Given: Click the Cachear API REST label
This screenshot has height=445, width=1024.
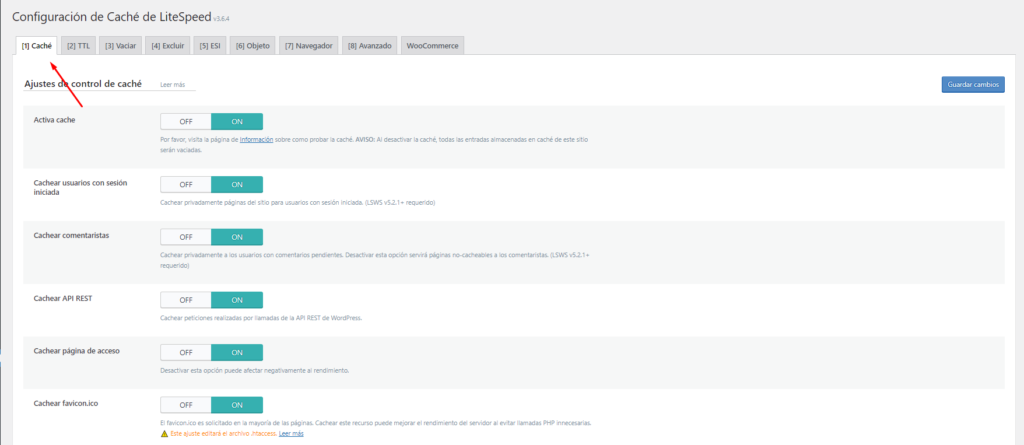Looking at the screenshot, I should (x=62, y=299).
